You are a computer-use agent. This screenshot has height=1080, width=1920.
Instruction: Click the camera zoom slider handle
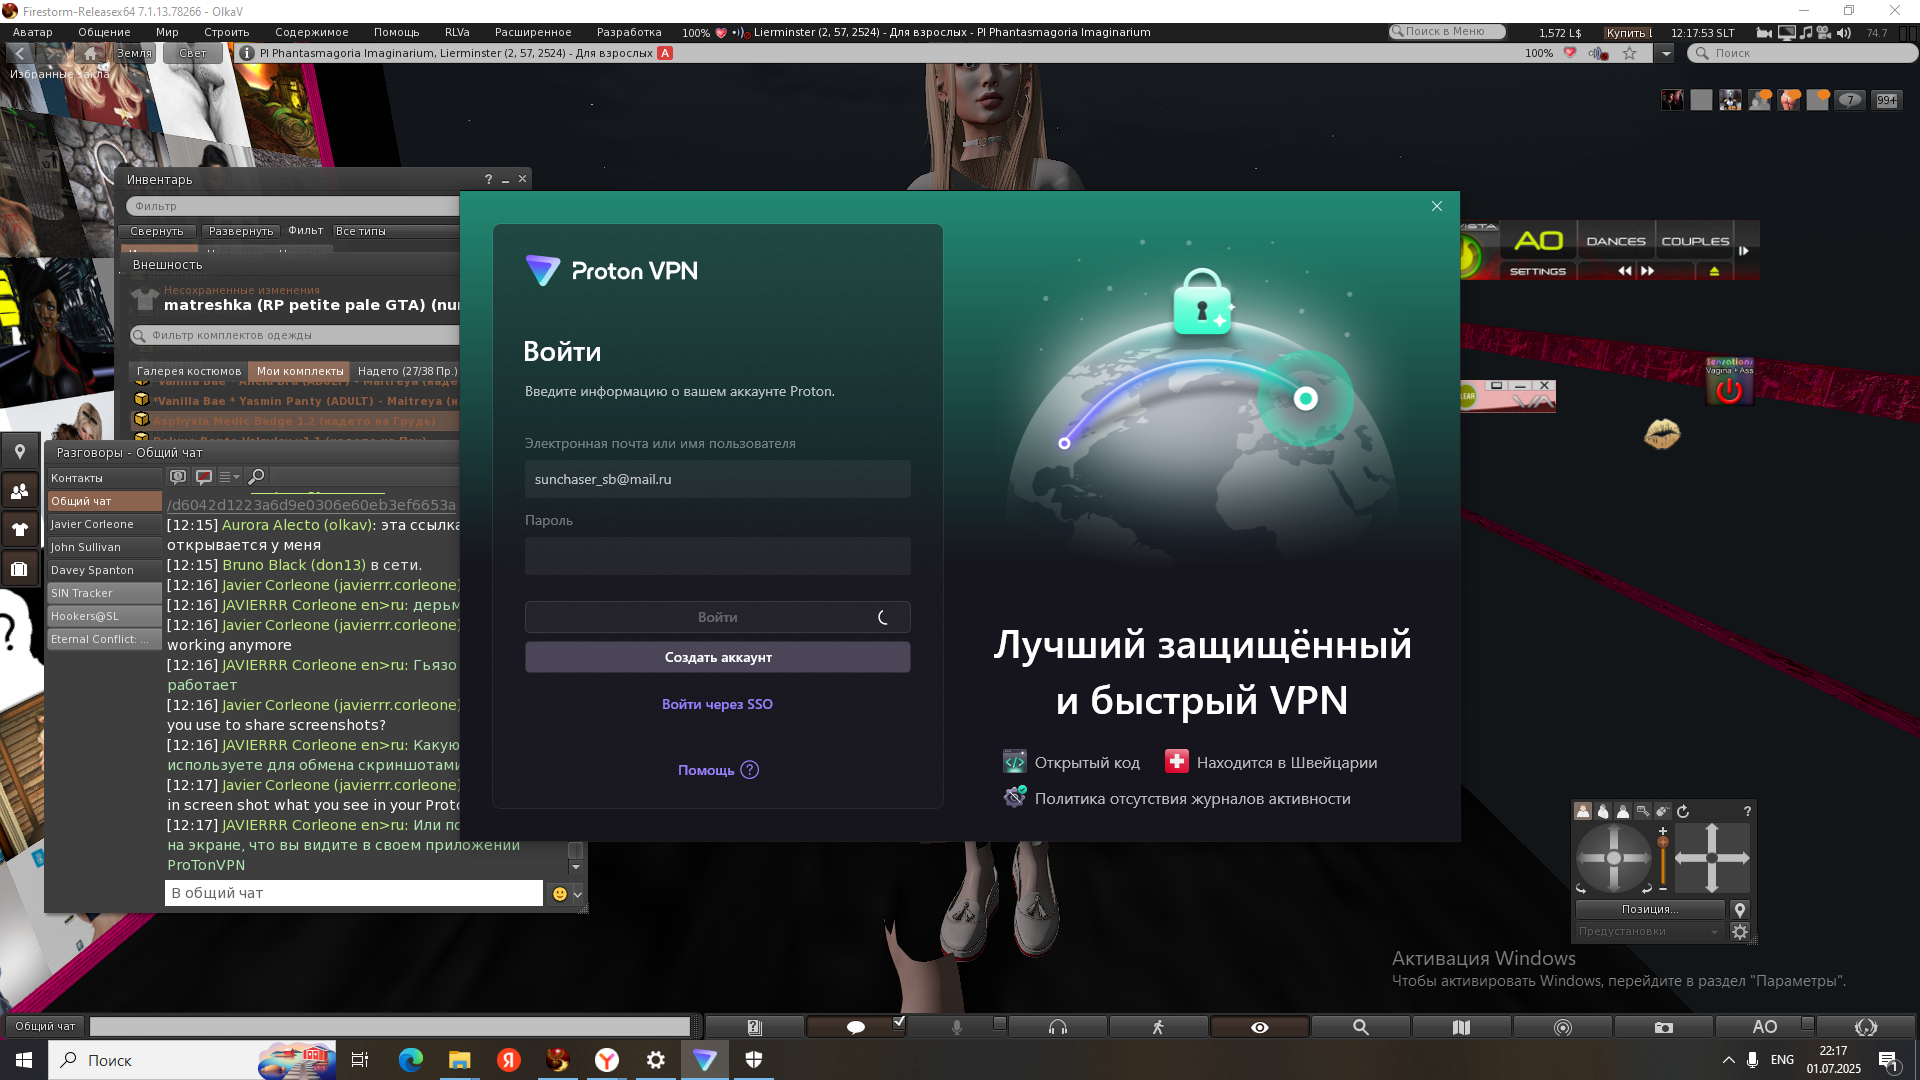(x=1663, y=843)
